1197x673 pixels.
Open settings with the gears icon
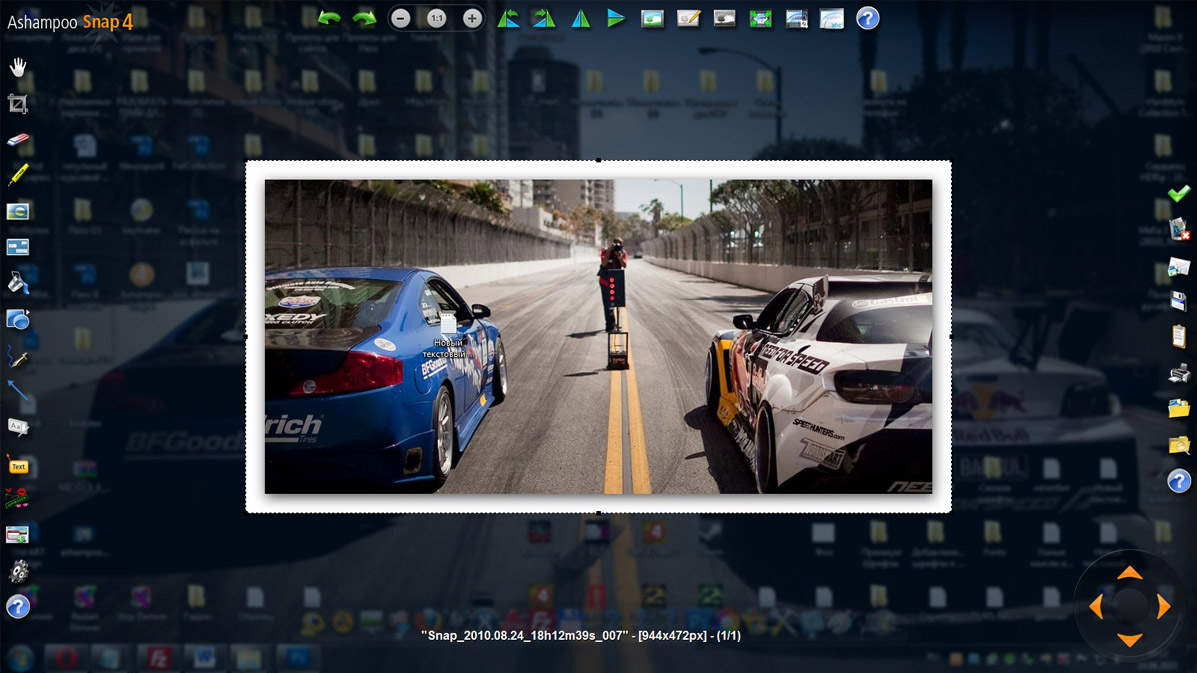coord(18,571)
